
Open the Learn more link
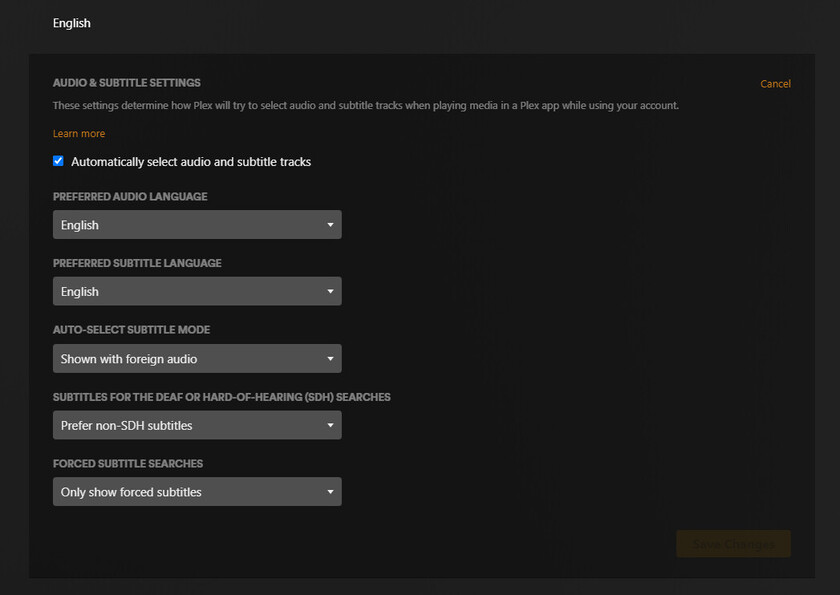[79, 134]
